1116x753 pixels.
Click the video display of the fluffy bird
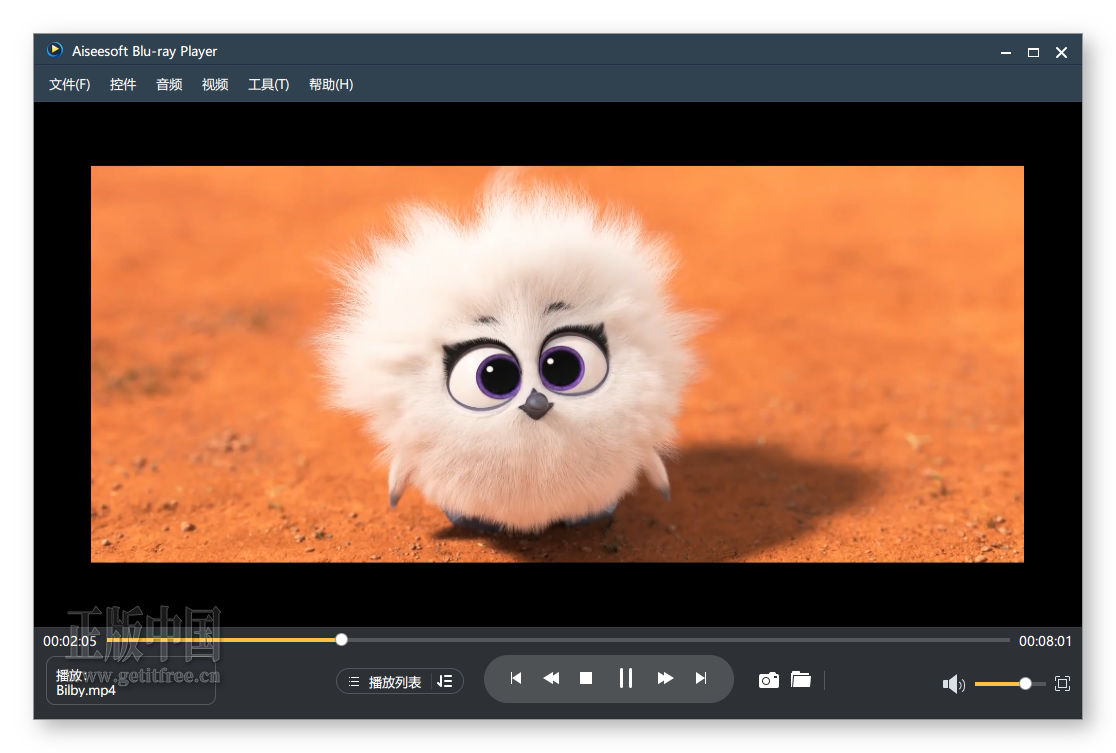pos(557,364)
